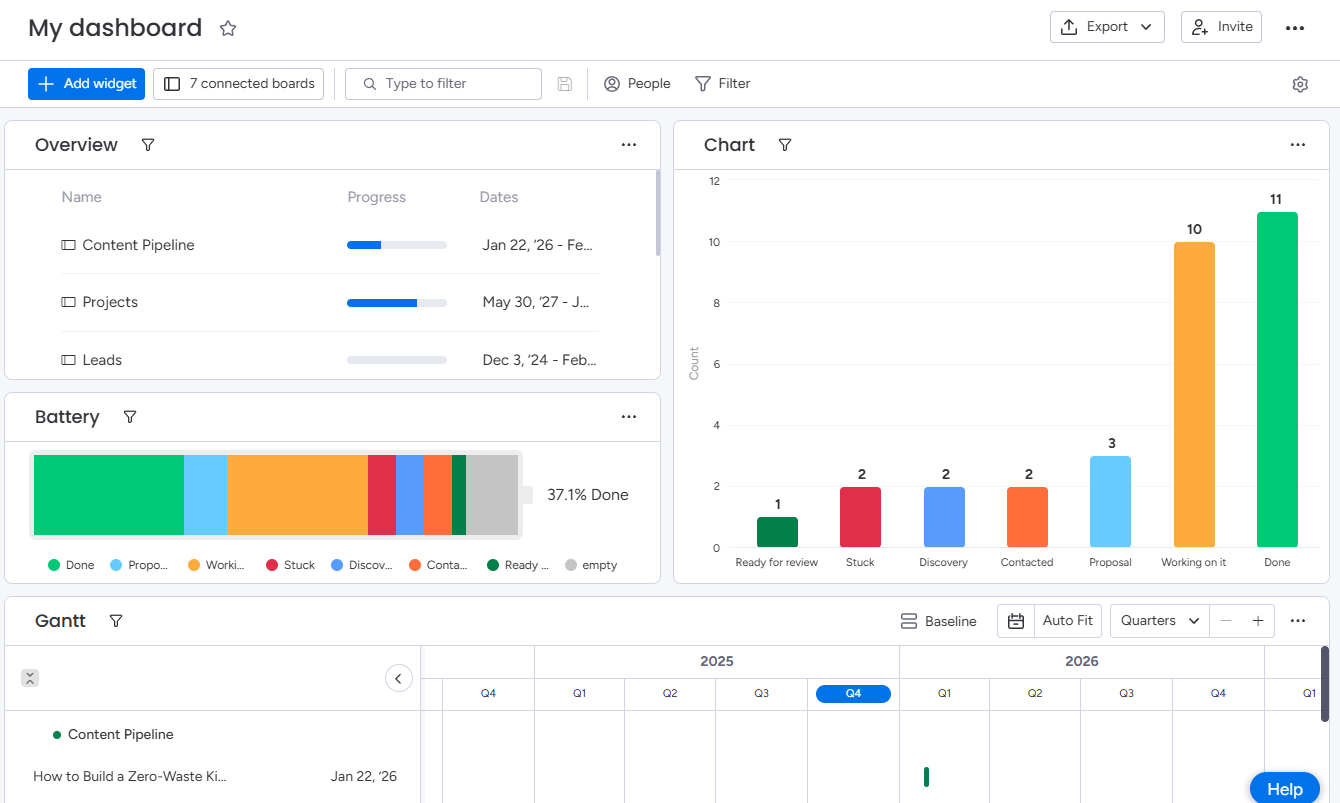The height and width of the screenshot is (803, 1340).
Task: Toggle Working on it in Battery legend
Action: (x=216, y=565)
